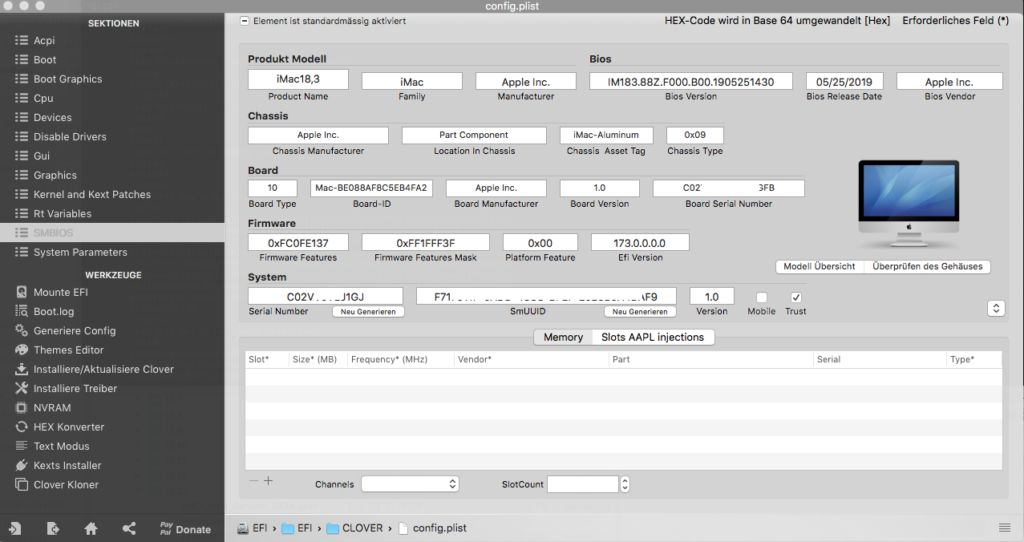Open Rt Variables section
The image size is (1024, 542).
coord(112,214)
